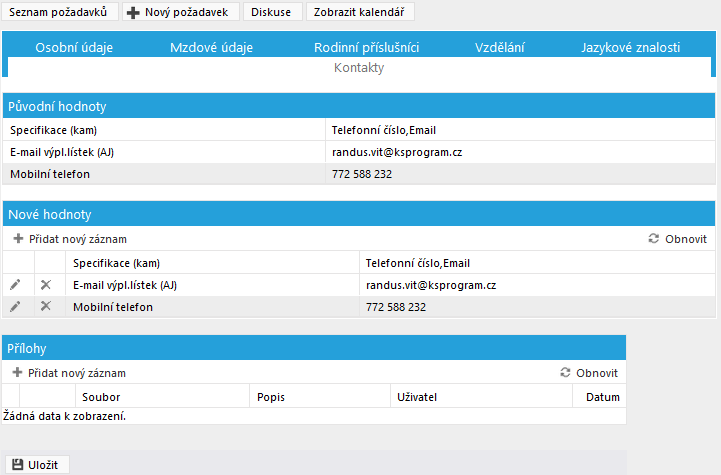
Task: Select Přílohy section header
Action: 314,349
